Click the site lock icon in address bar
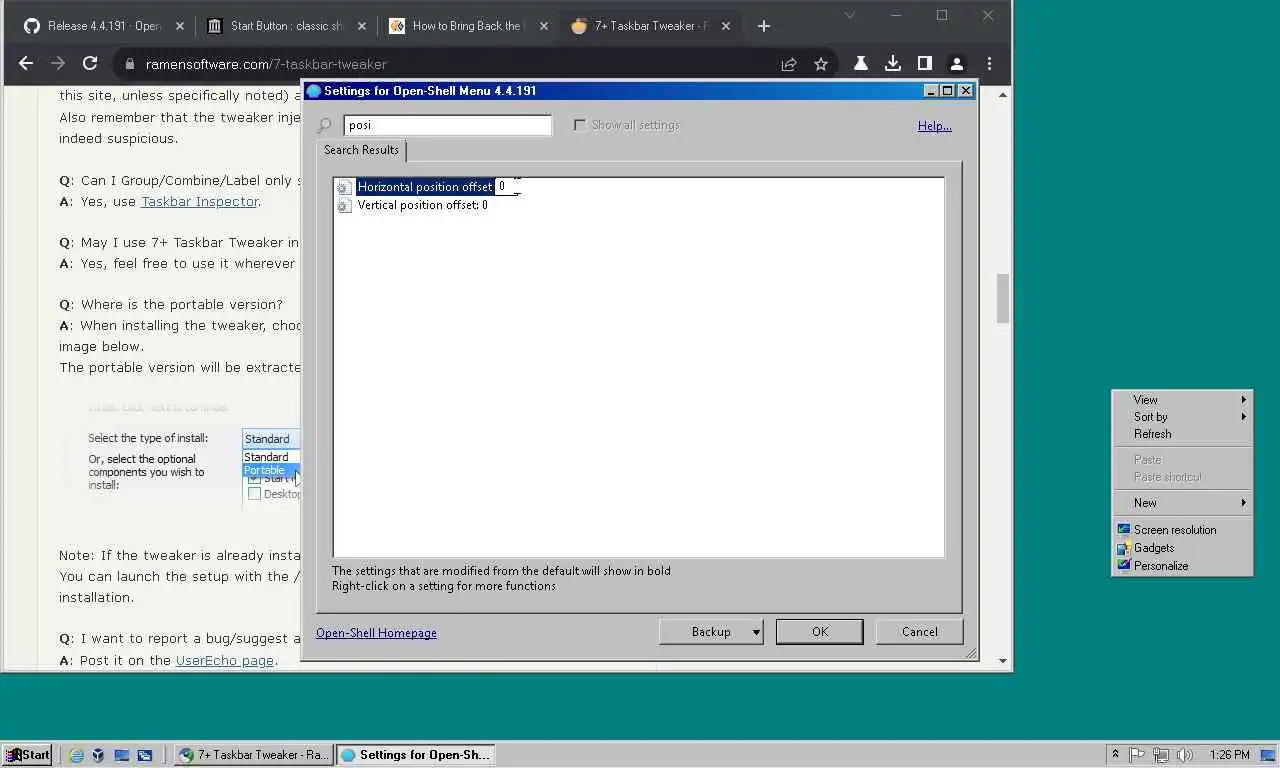 tap(129, 64)
